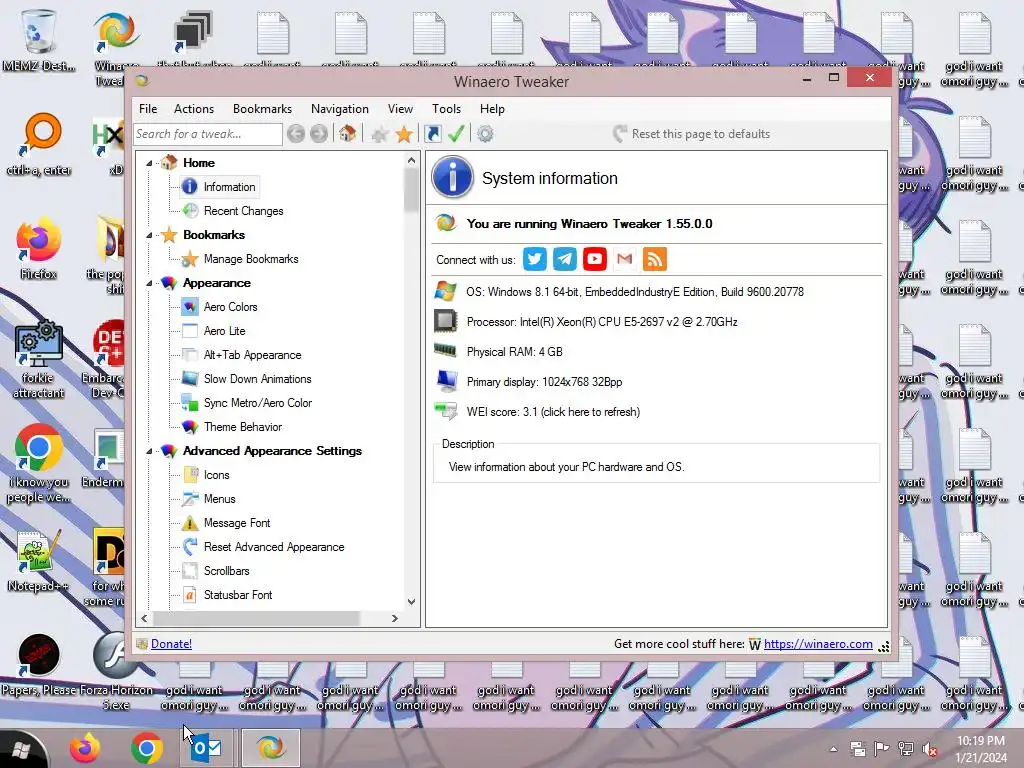
Task: Refresh the WEI score line
Action: [553, 412]
